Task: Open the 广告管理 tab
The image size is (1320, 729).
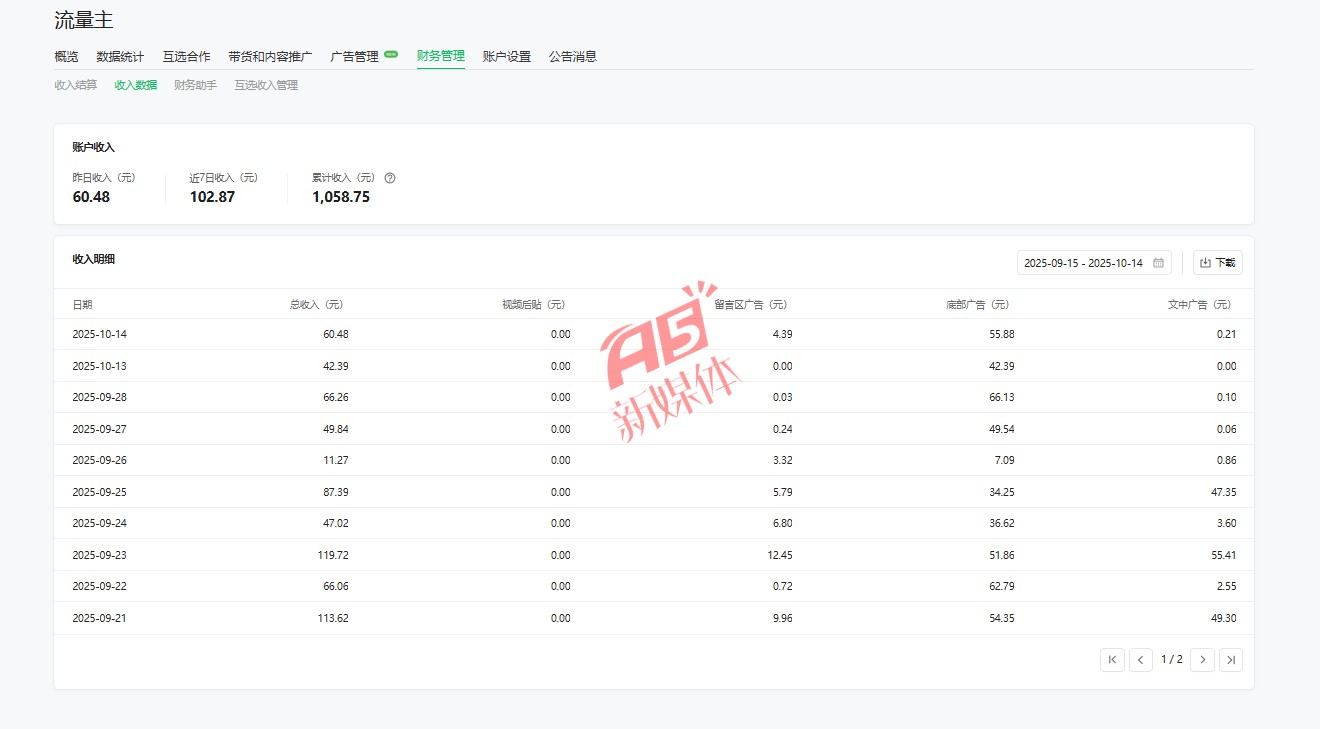Action: (355, 57)
